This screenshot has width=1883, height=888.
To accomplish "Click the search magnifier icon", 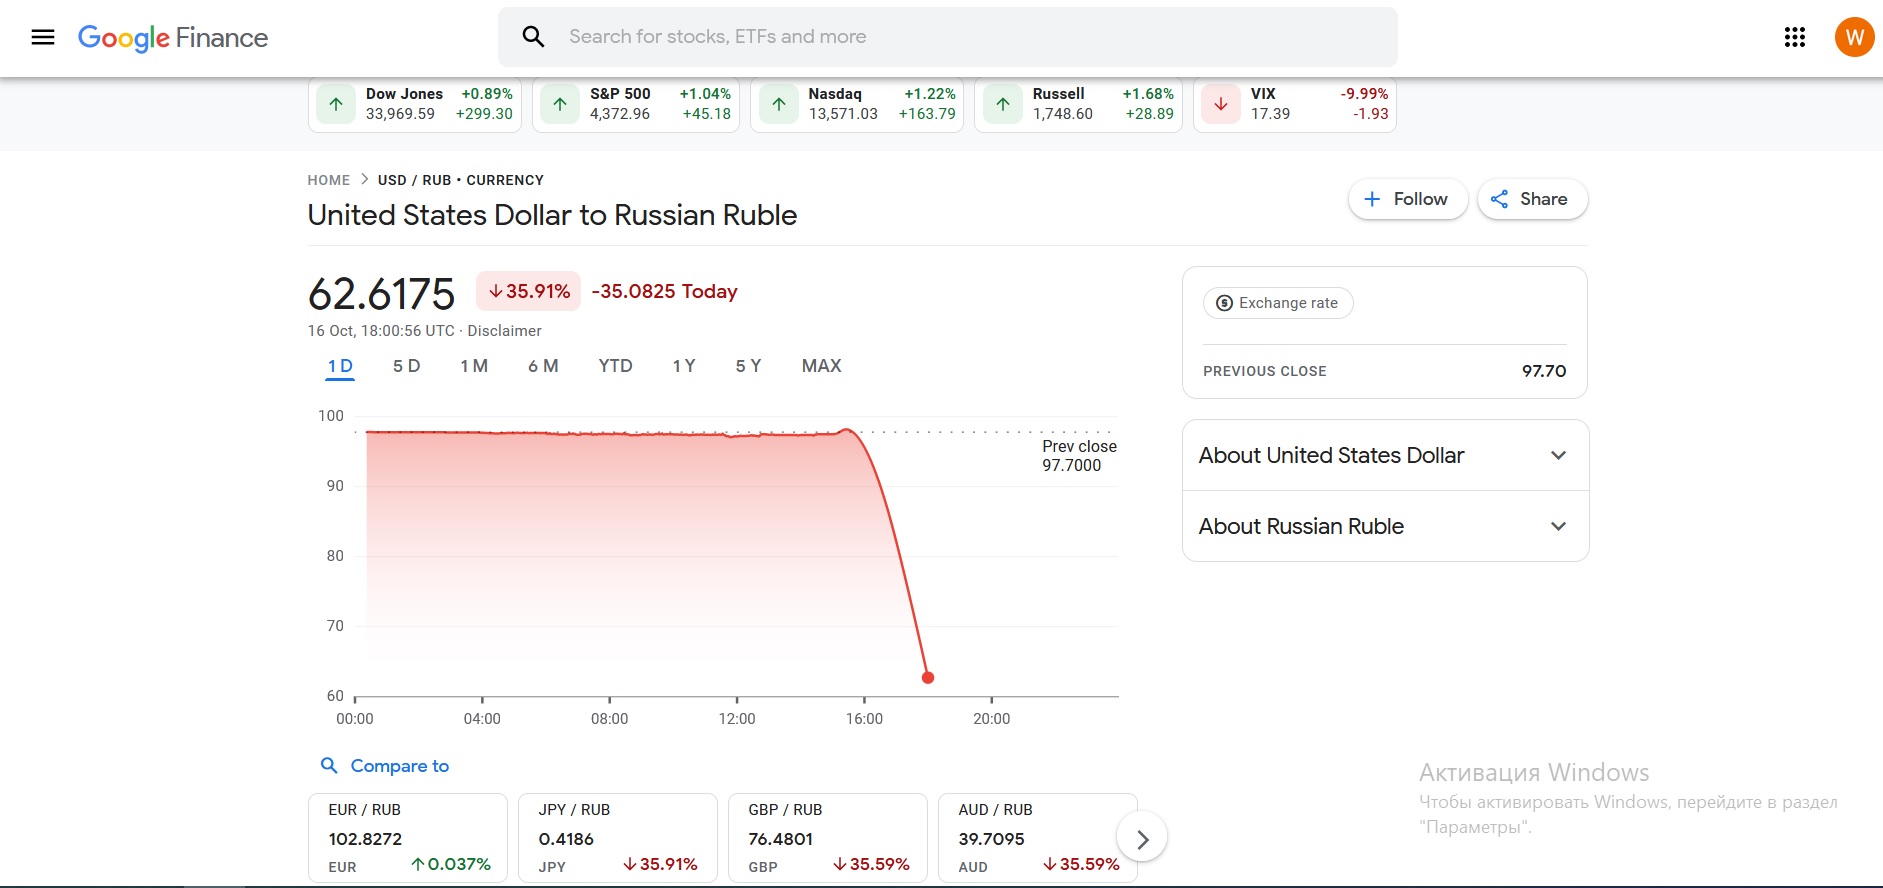I will click(534, 37).
